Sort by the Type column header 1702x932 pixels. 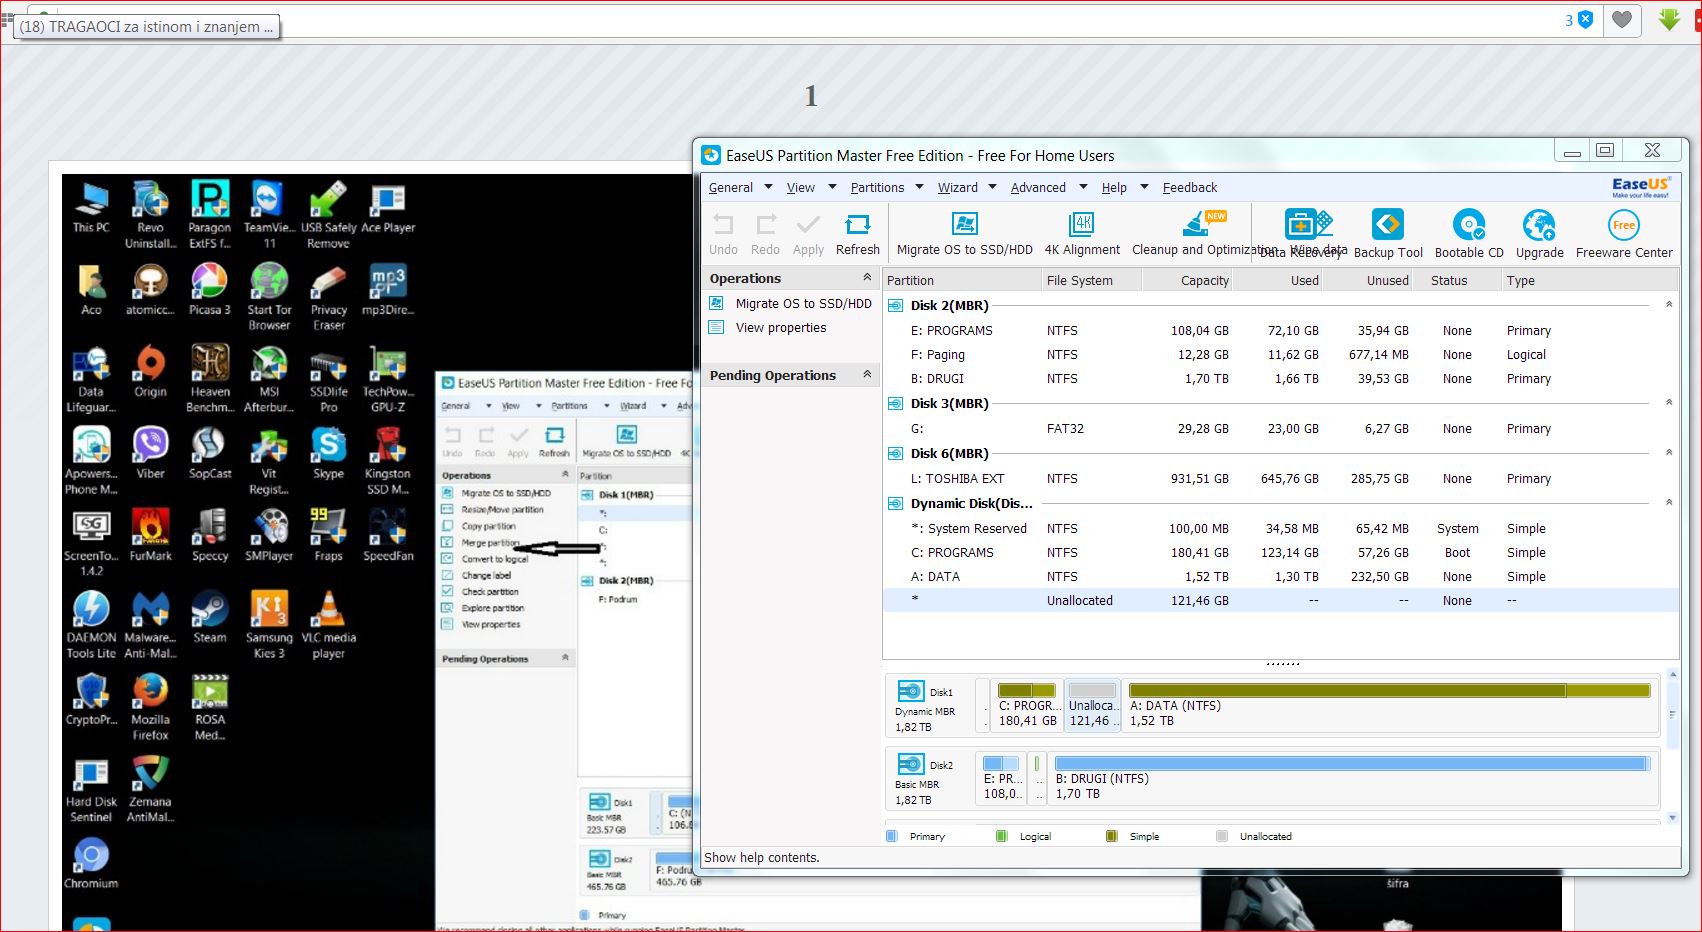coord(1589,281)
